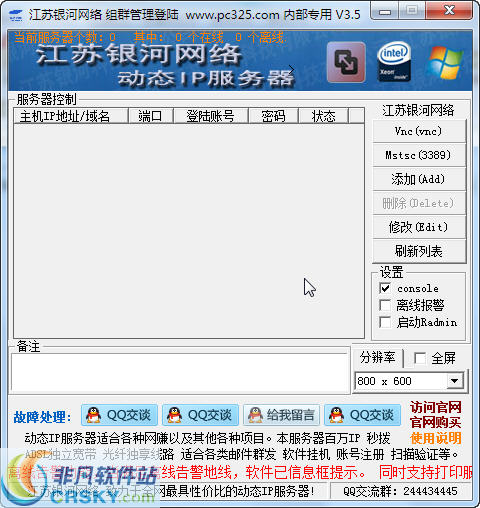Click the 添加(Add) button
Image resolution: width=480 pixels, height=508 pixels.
pyautogui.click(x=419, y=179)
